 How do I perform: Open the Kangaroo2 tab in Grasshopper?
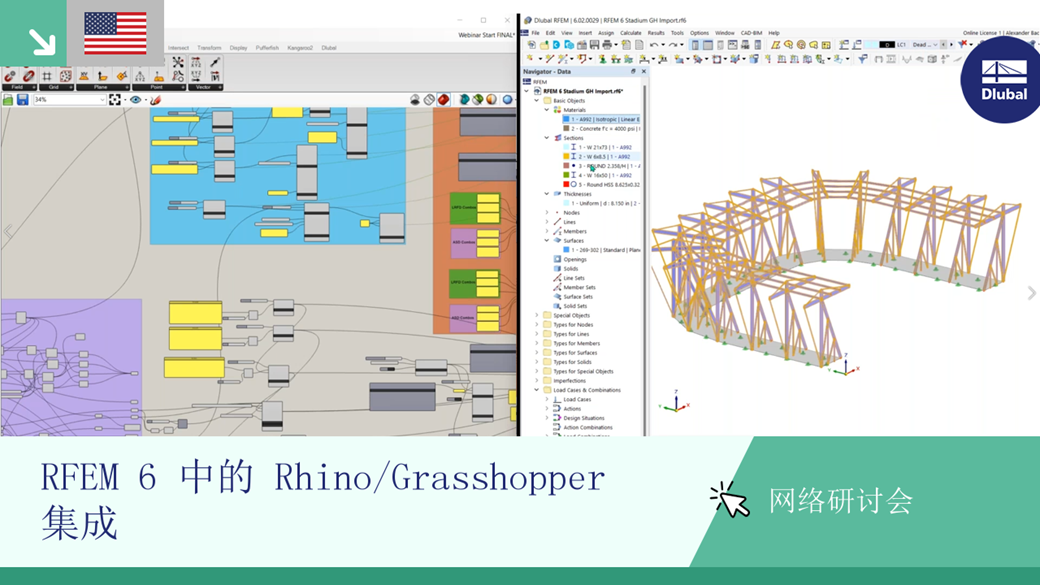[x=300, y=48]
